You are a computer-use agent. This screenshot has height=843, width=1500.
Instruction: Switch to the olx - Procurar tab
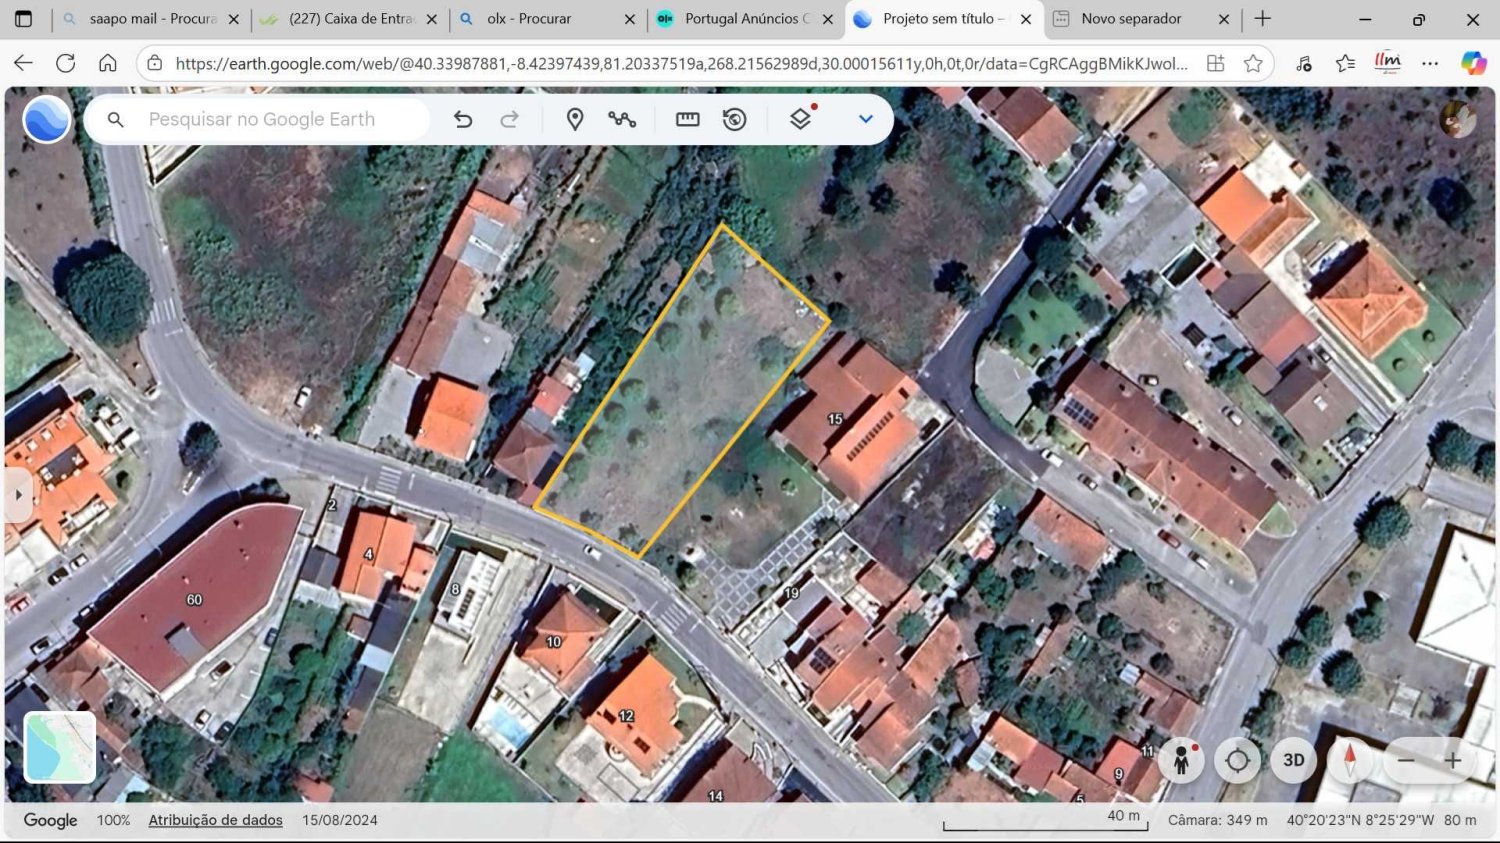pos(545,18)
